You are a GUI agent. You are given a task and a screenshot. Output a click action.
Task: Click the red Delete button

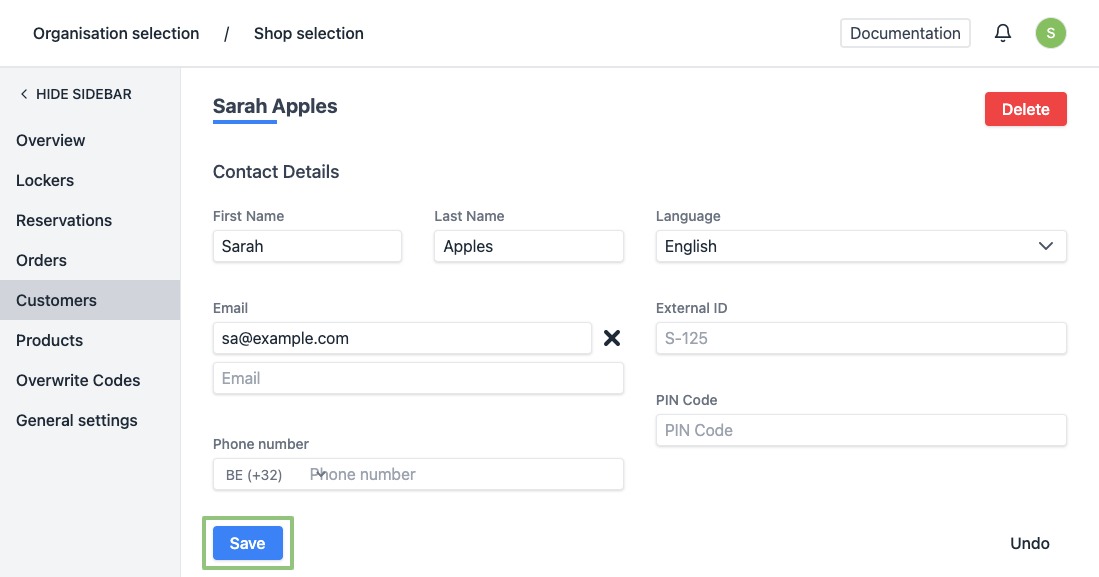tap(1025, 109)
